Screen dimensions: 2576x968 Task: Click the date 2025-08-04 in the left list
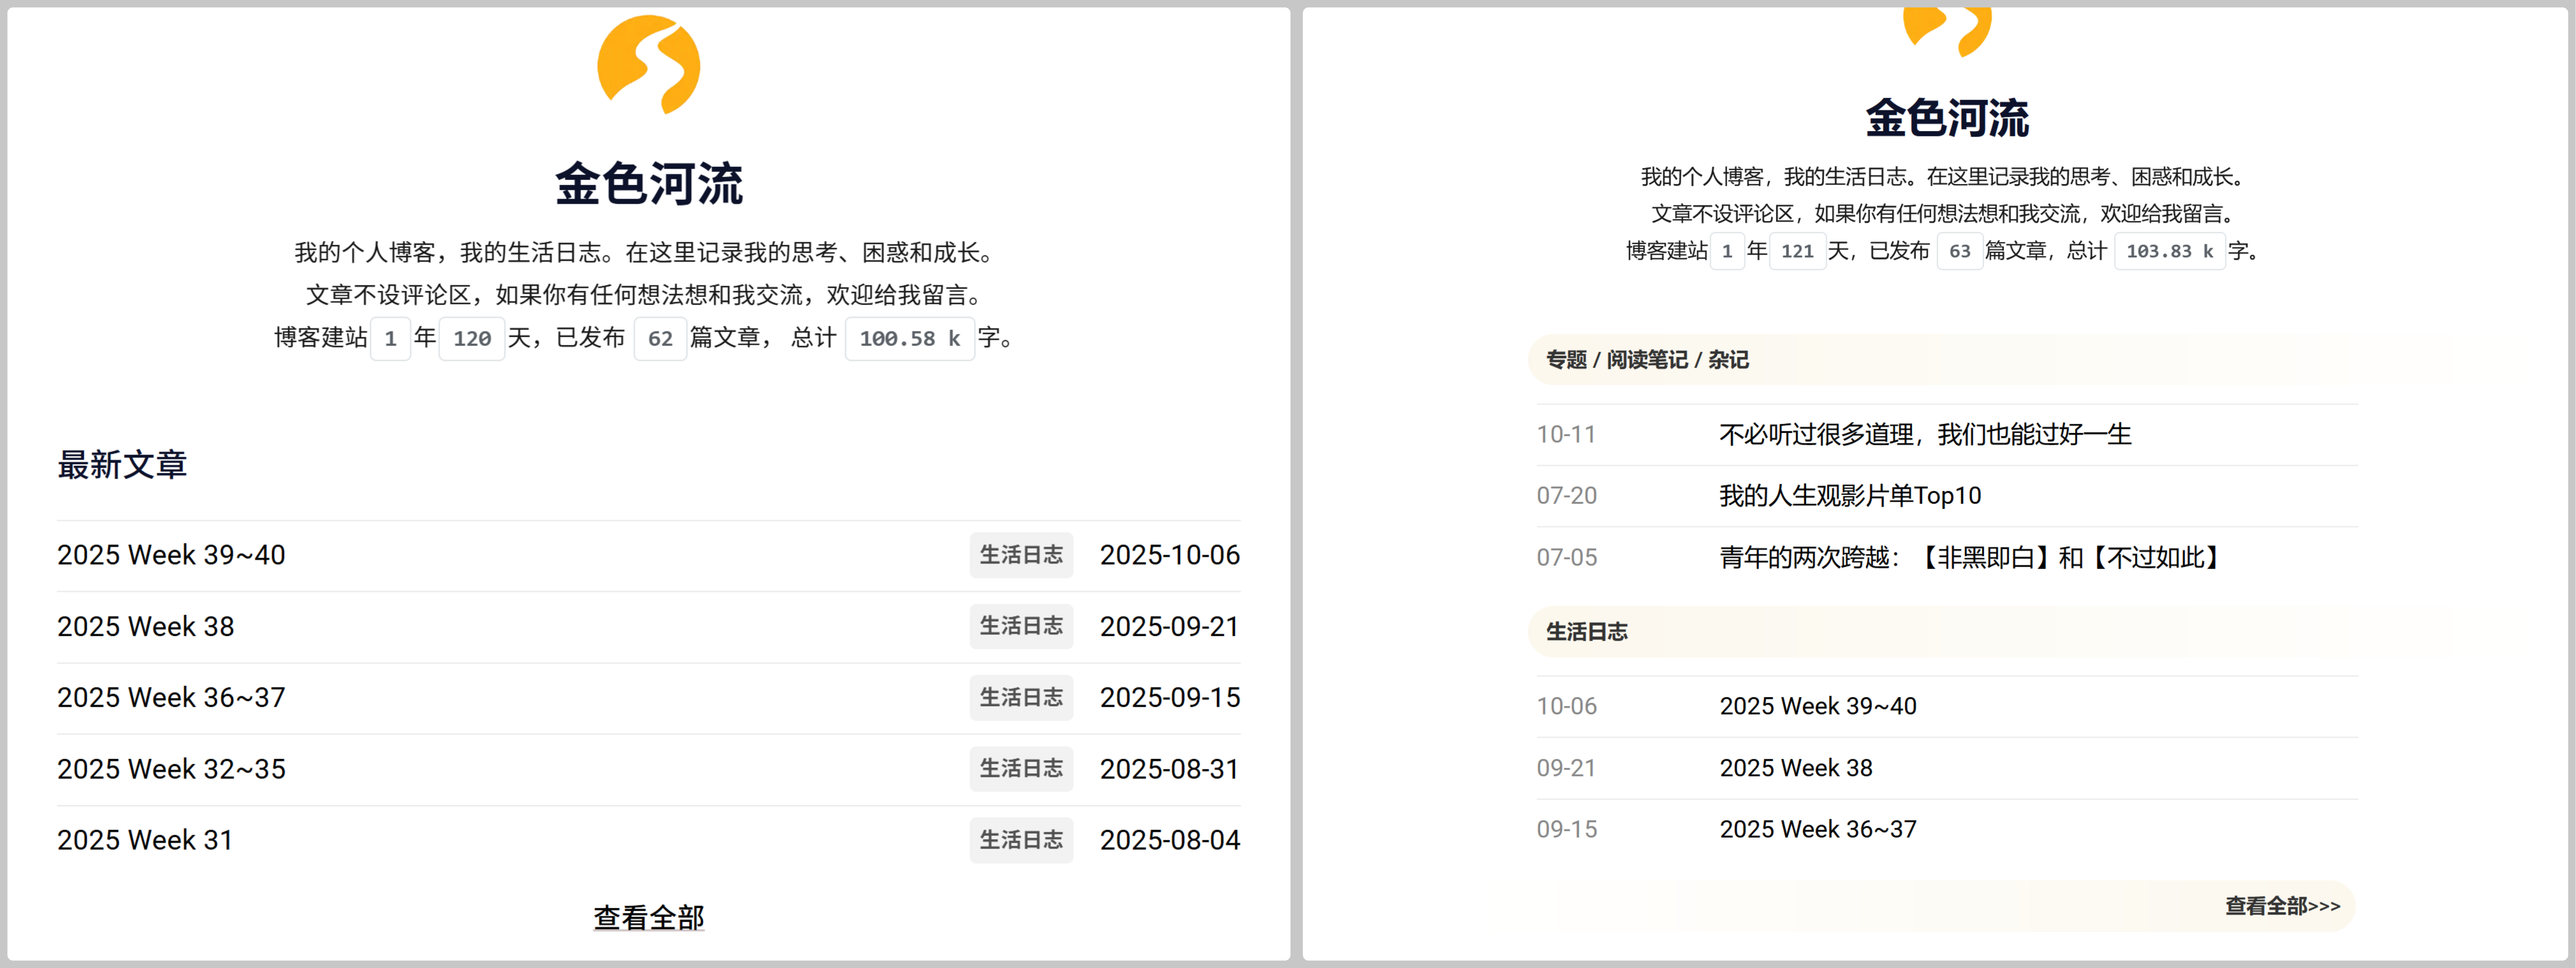click(x=1170, y=840)
